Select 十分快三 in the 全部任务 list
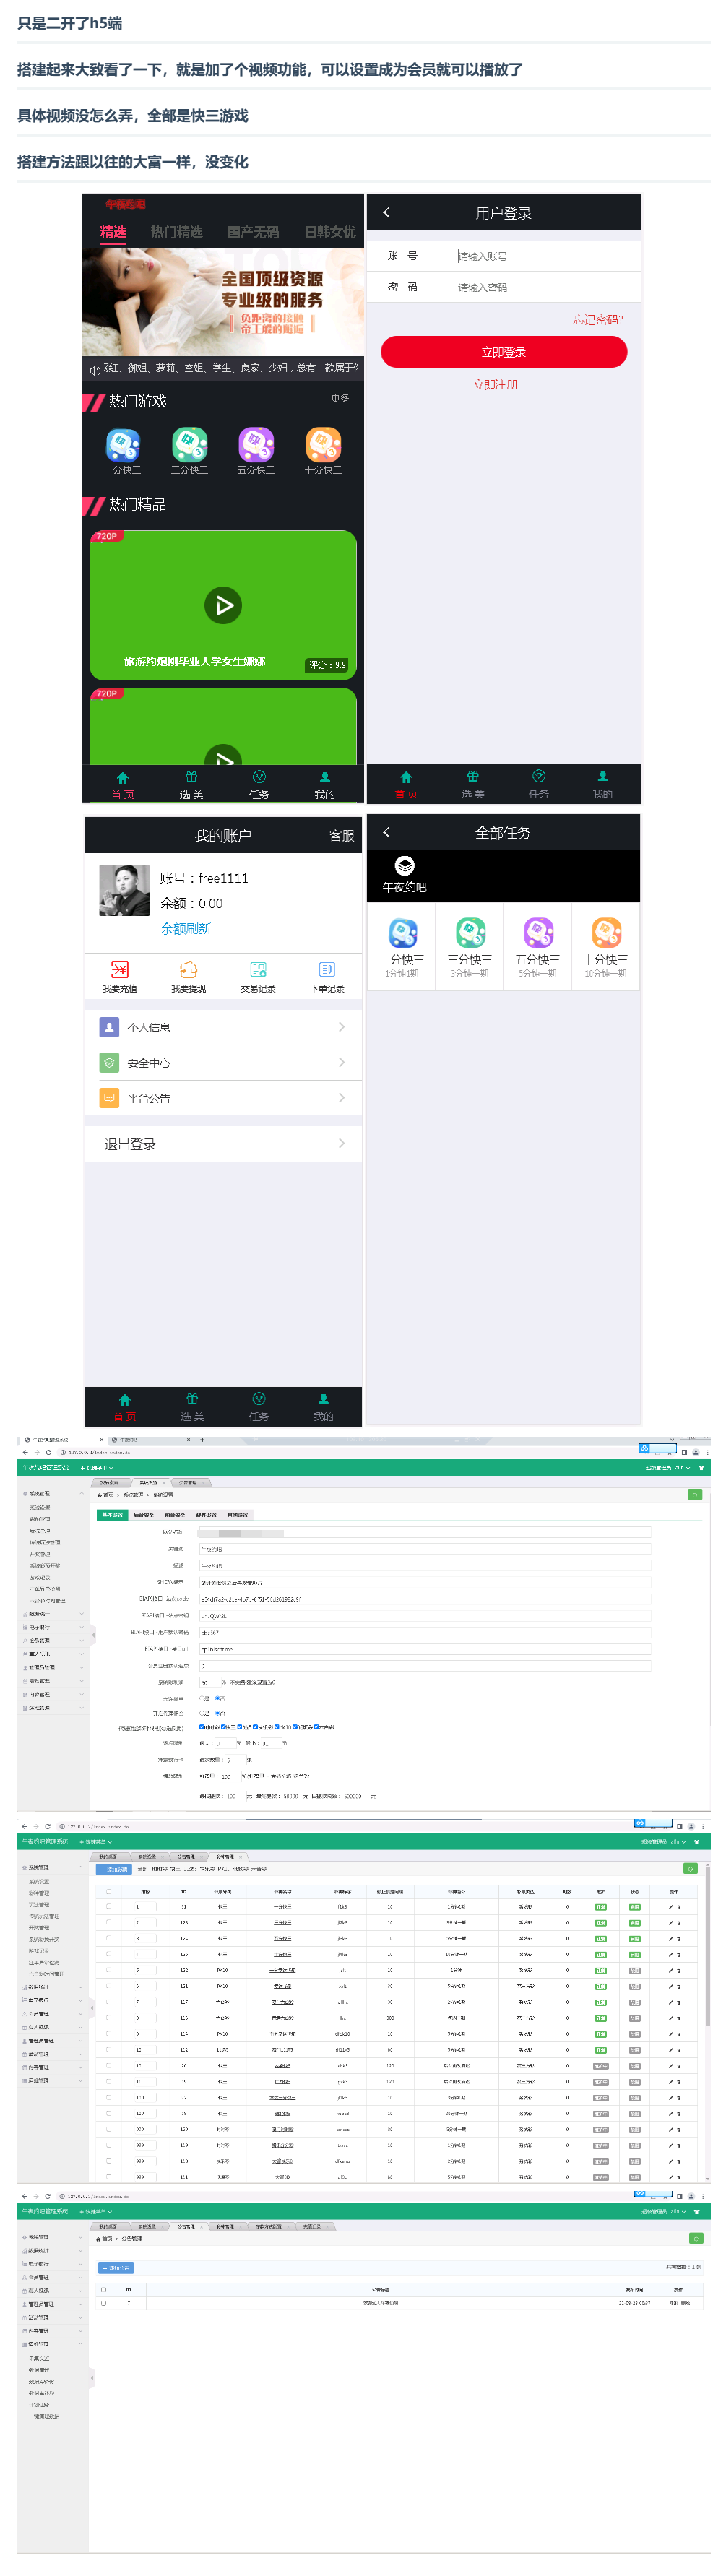726x2576 pixels. tap(604, 944)
